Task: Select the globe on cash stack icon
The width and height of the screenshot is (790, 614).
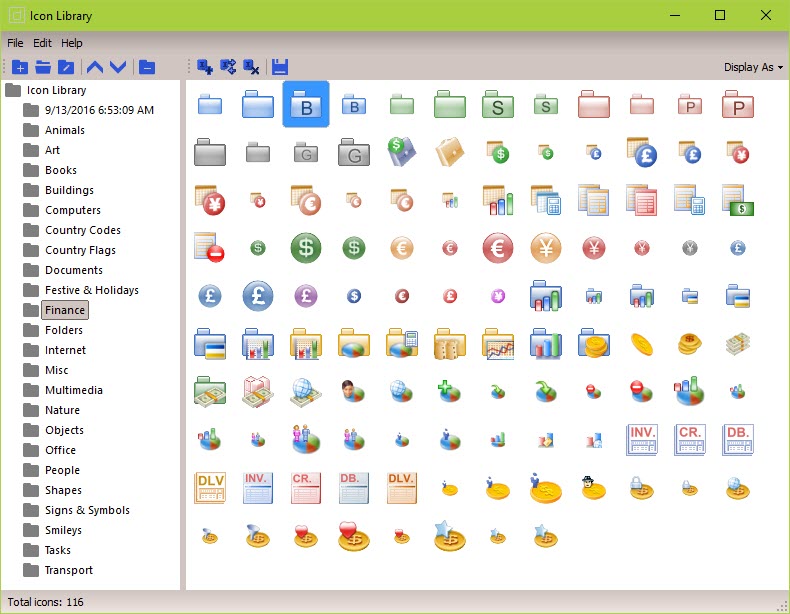Action: coord(306,392)
